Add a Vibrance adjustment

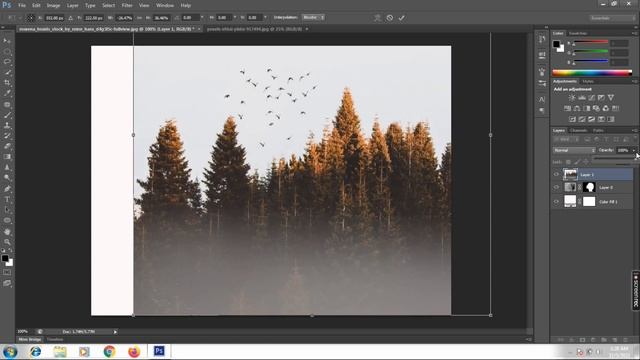click(611, 98)
